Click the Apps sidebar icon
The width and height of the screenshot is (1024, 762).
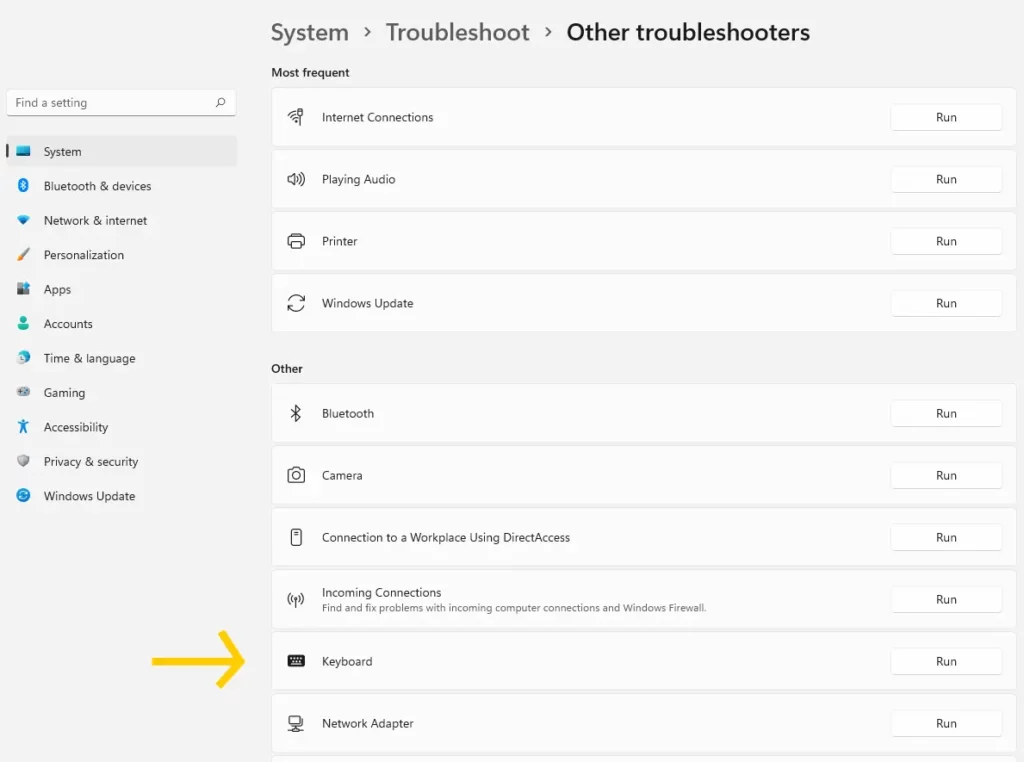24,289
